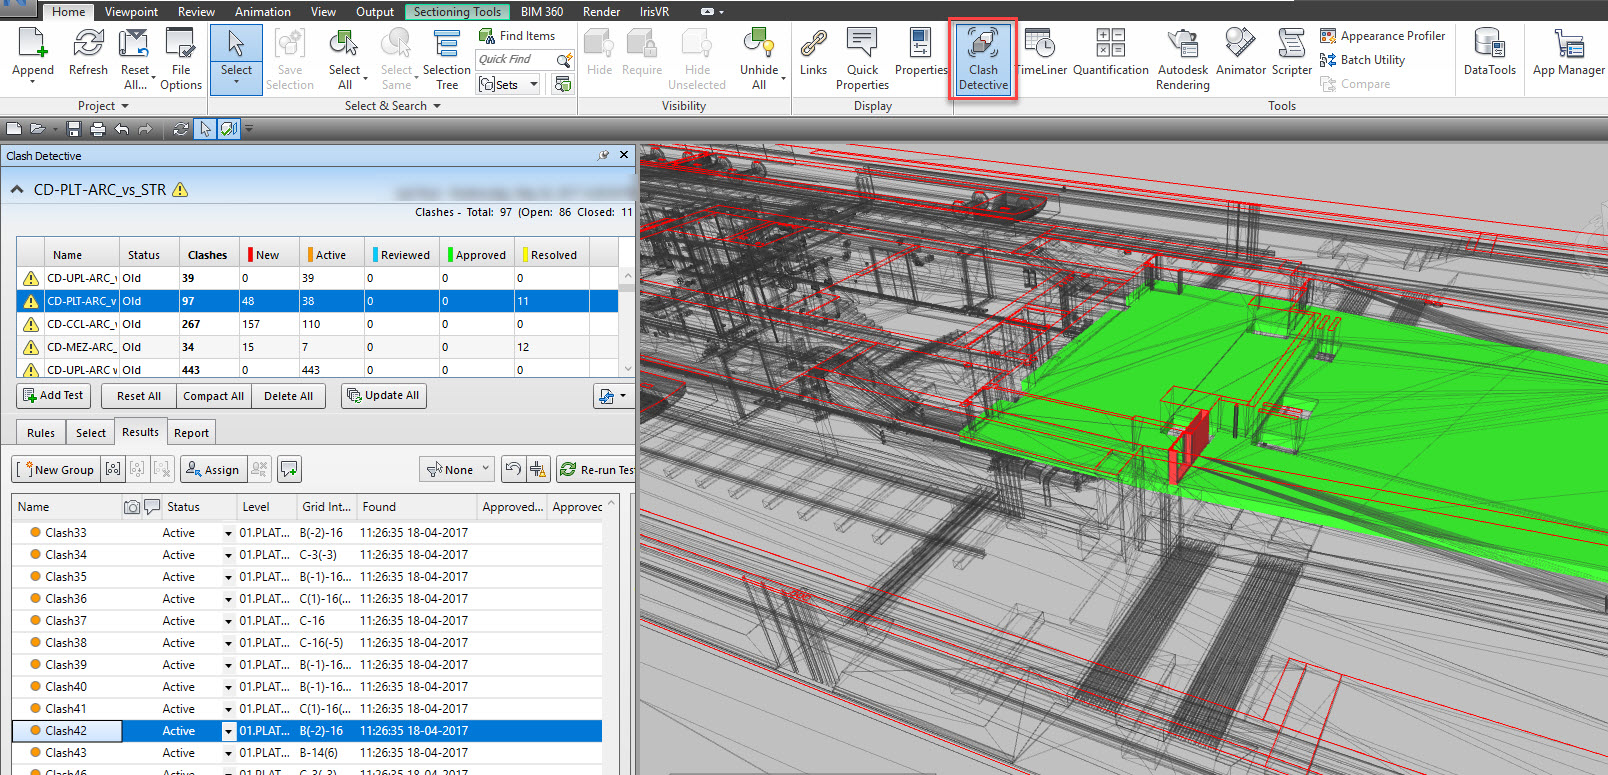Switch to the Review ribbon tab

[x=196, y=11]
